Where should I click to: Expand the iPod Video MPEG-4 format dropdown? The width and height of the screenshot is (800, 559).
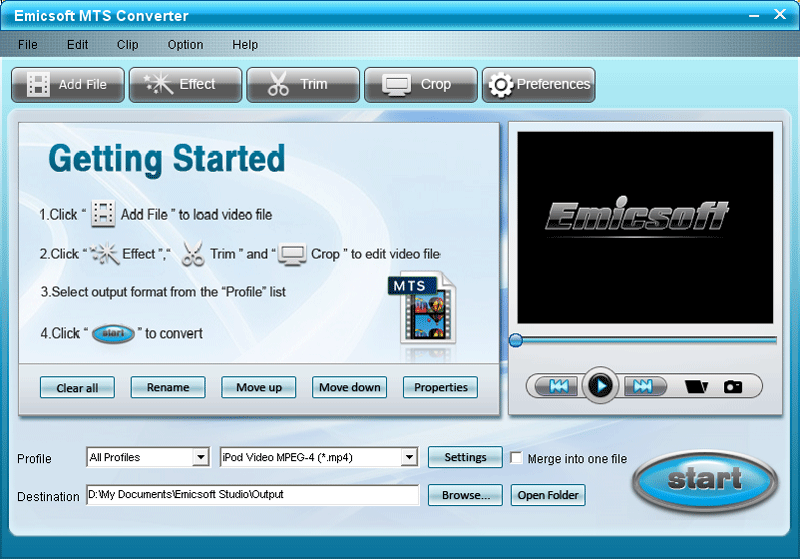[409, 457]
